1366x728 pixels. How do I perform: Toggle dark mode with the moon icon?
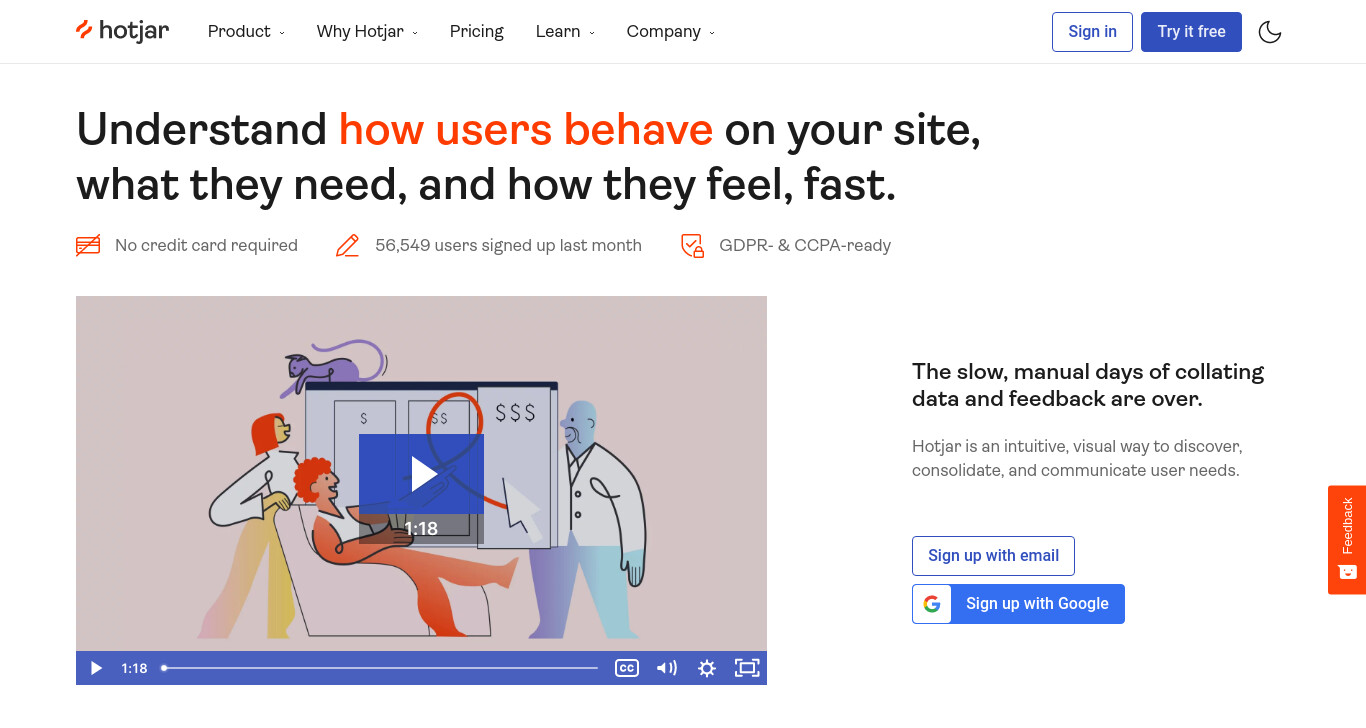pyautogui.click(x=1269, y=32)
